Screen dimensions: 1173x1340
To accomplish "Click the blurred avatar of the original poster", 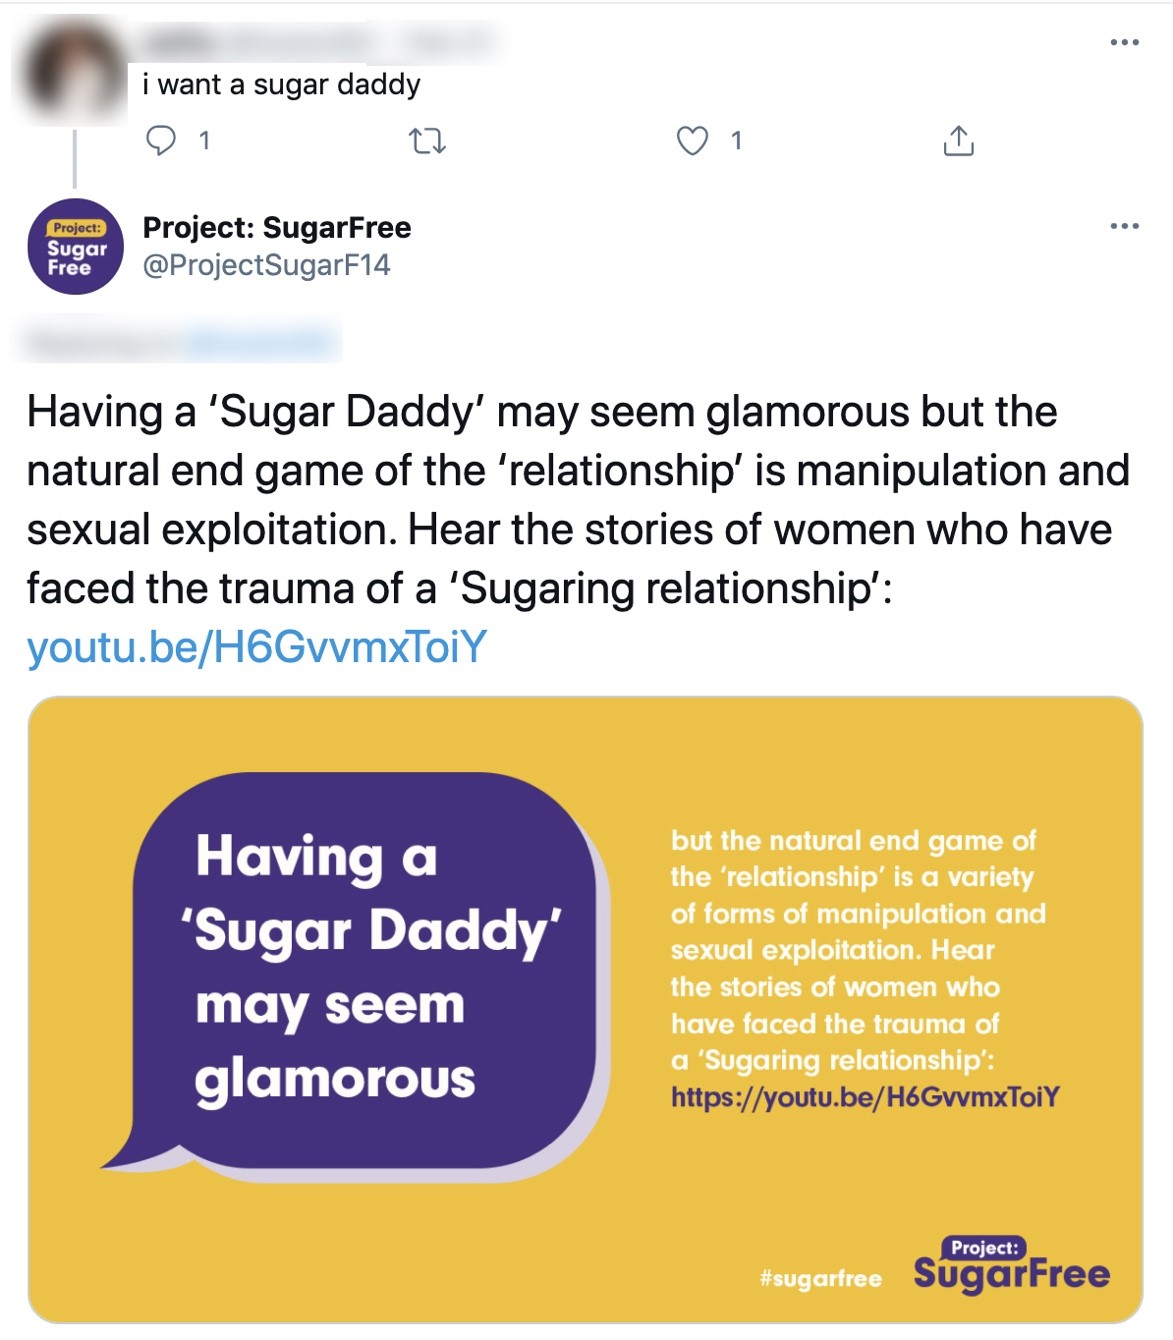I will [x=72, y=72].
